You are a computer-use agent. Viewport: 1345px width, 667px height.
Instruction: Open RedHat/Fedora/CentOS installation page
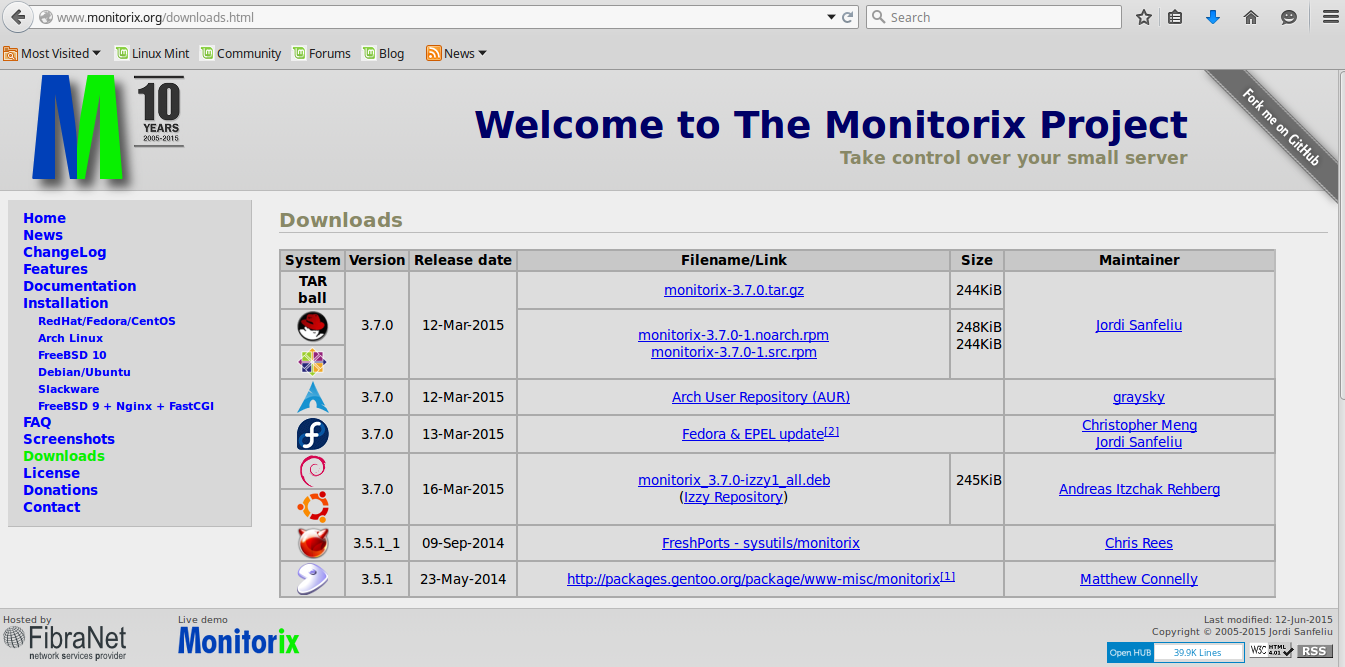tap(106, 321)
